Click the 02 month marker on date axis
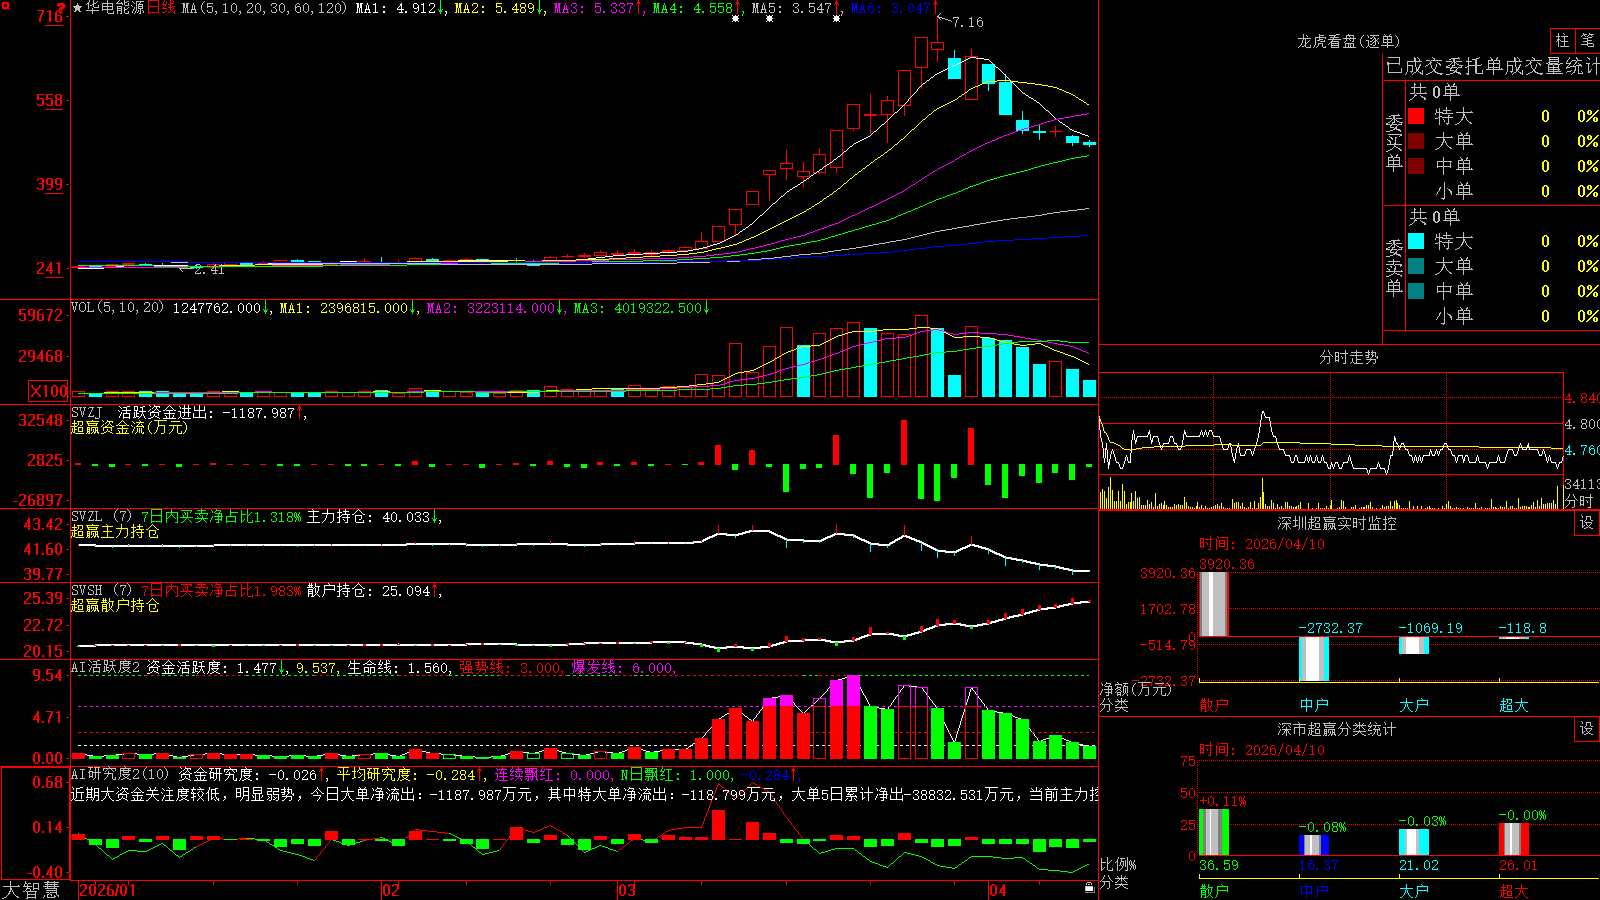 [391, 890]
